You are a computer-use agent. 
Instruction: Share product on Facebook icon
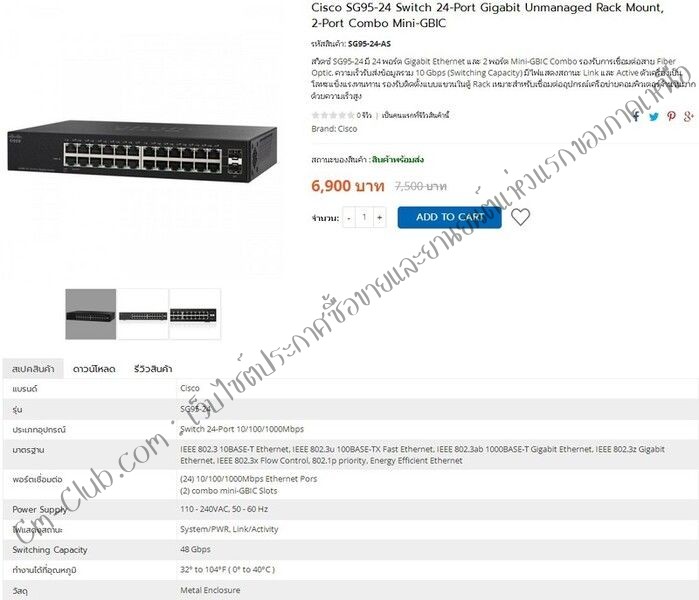[x=636, y=117]
